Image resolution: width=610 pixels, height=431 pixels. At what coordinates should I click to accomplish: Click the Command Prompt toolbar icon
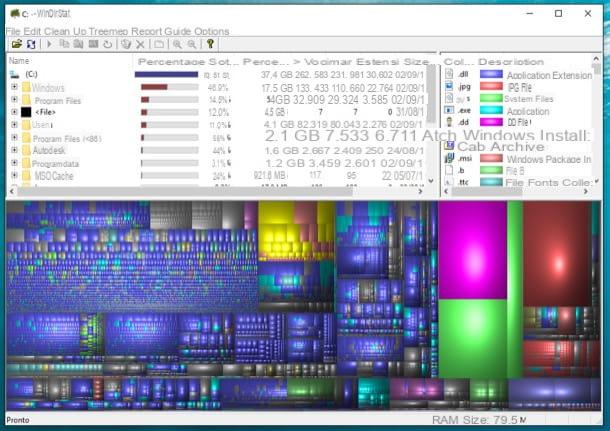(x=93, y=44)
